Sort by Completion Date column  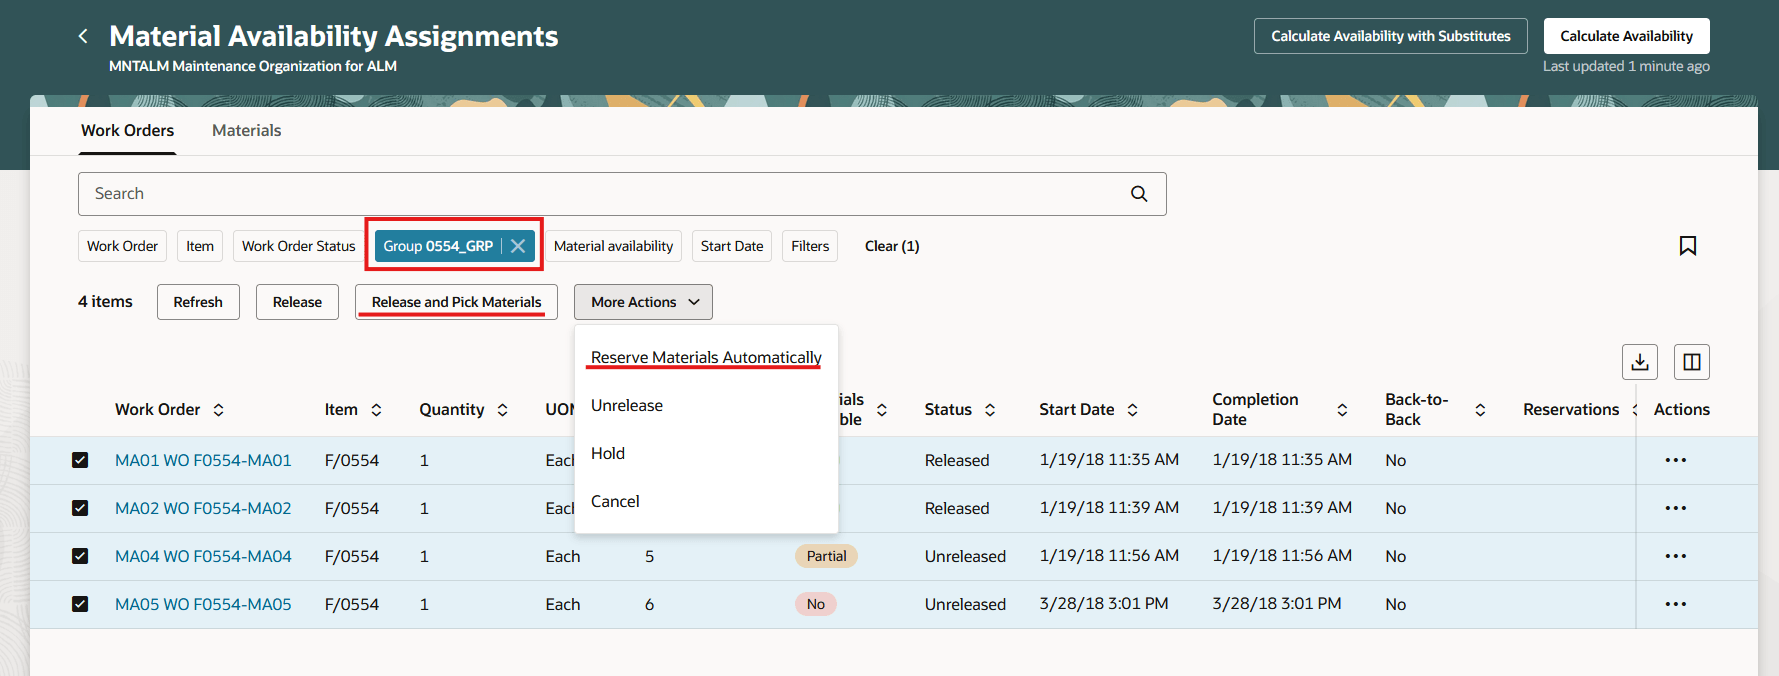click(1342, 410)
